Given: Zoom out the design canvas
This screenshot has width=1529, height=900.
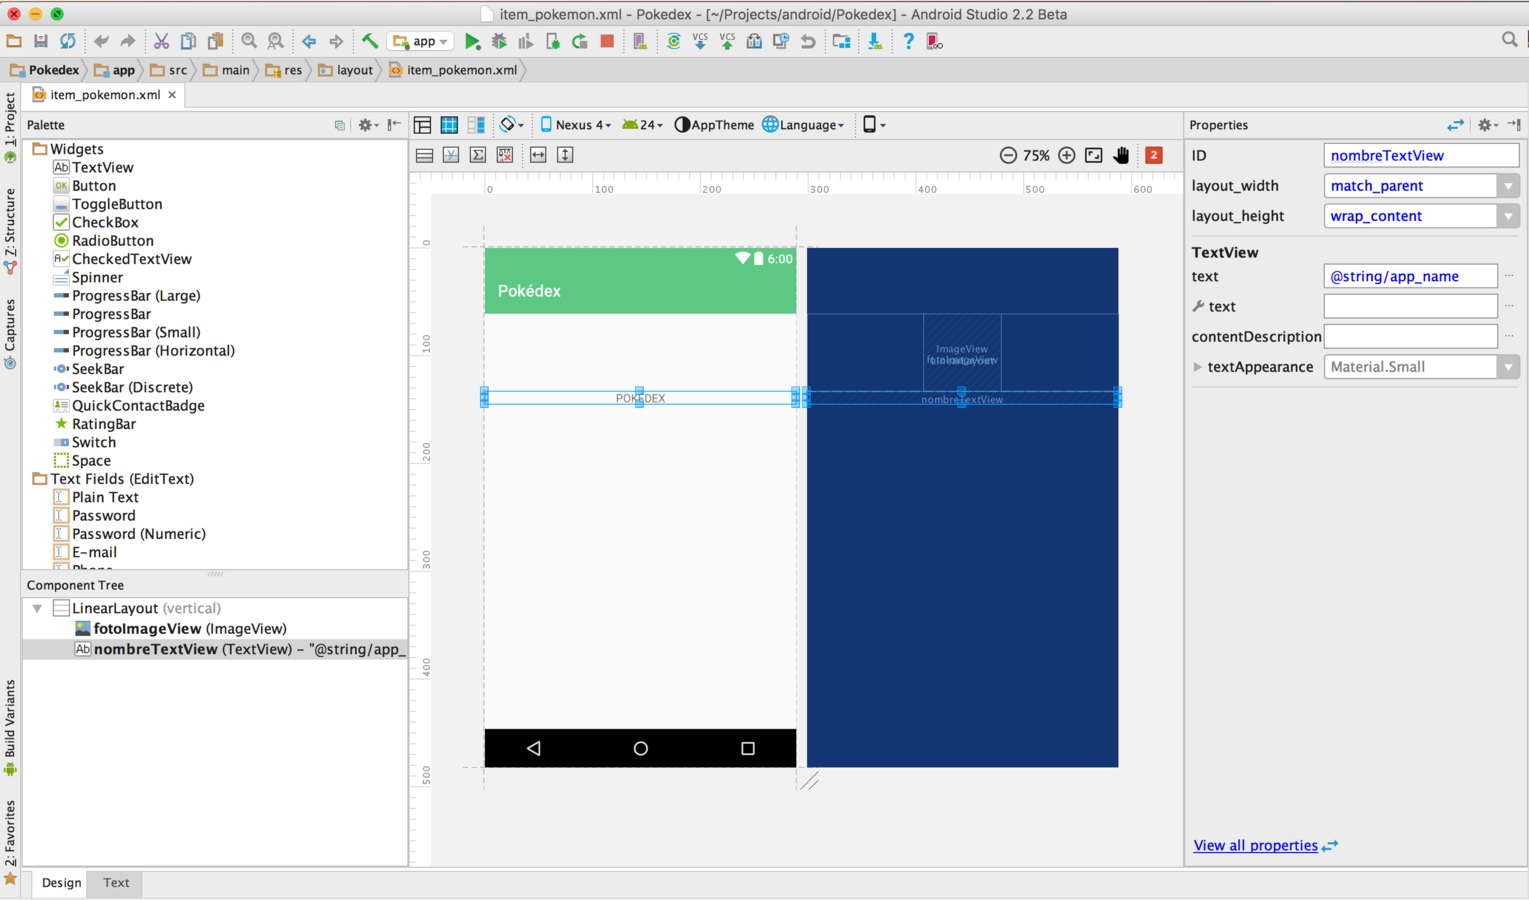Looking at the screenshot, I should tap(1008, 155).
